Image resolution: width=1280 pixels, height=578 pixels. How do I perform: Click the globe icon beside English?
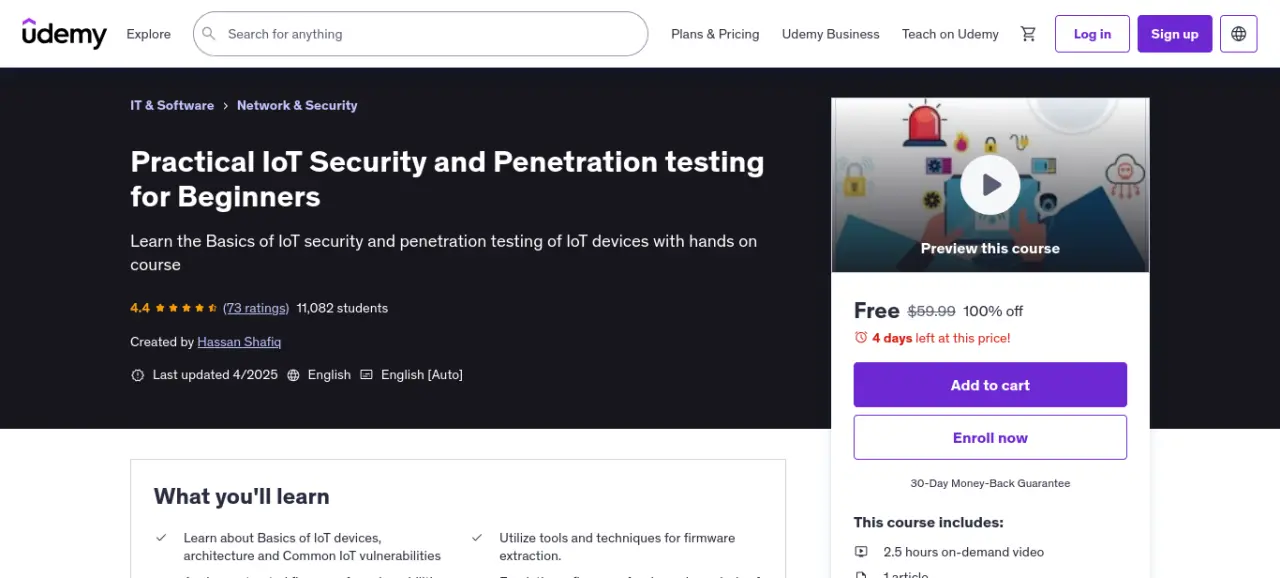pyautogui.click(x=293, y=375)
